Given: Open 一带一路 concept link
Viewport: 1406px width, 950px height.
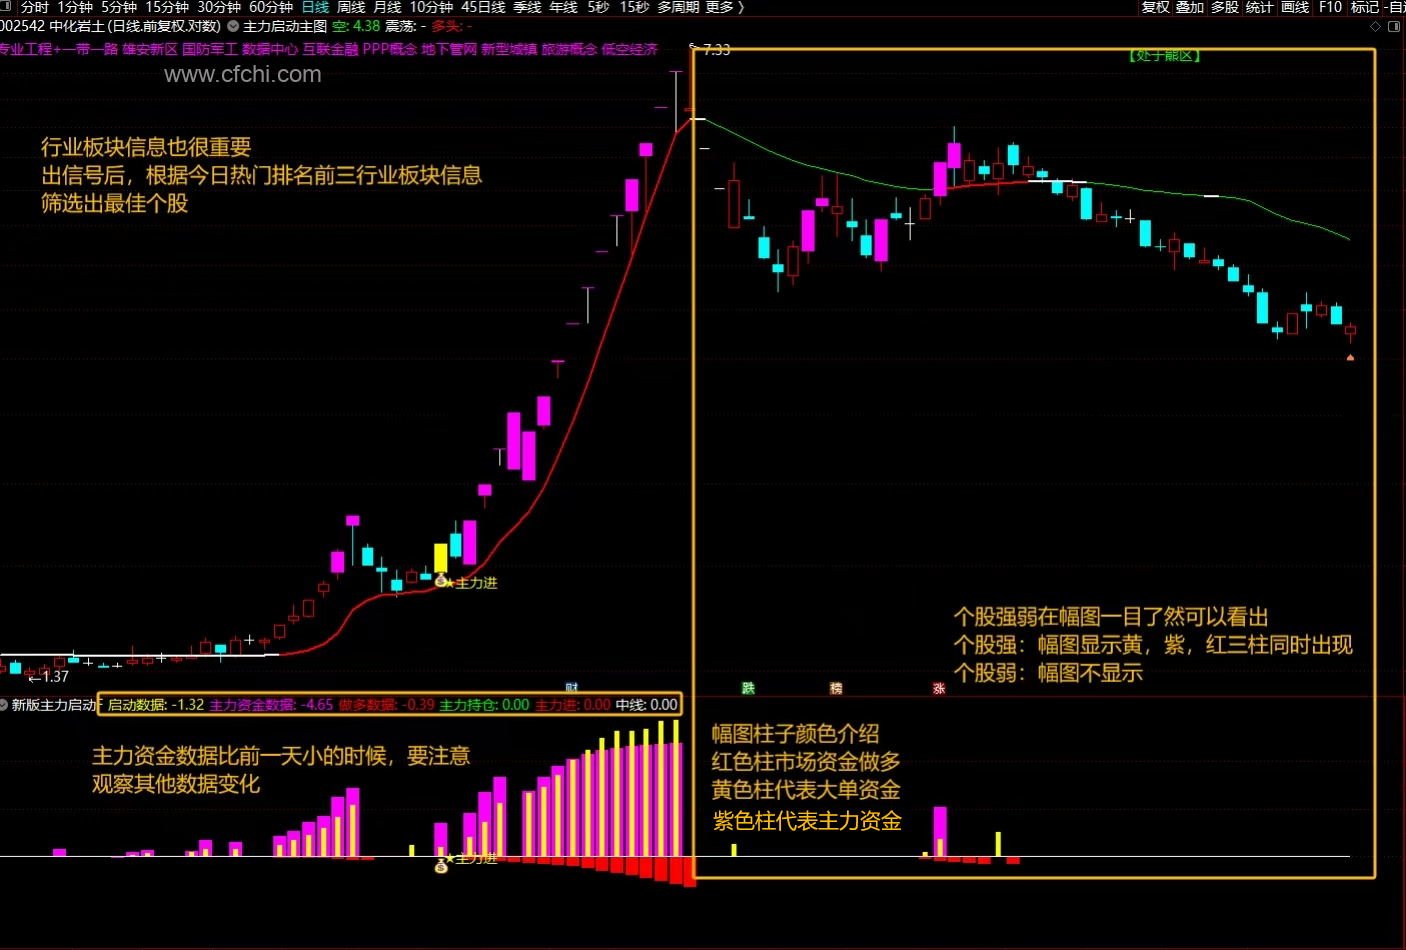Looking at the screenshot, I should click(x=90, y=49).
